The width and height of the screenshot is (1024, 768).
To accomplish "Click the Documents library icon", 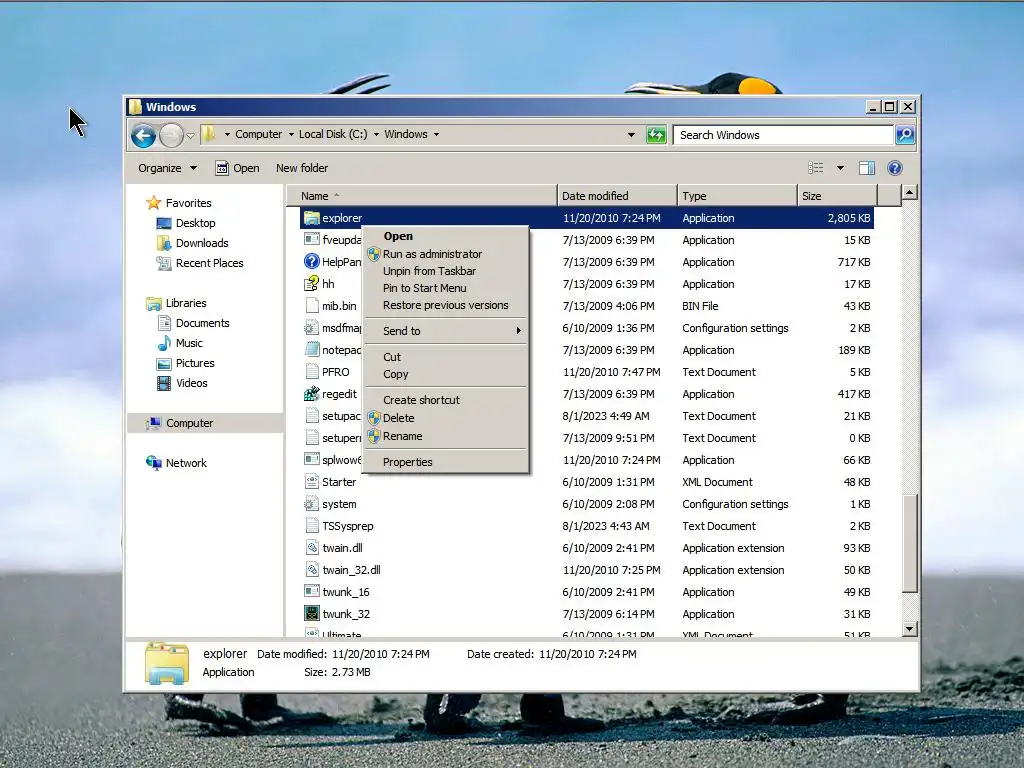I will click(x=164, y=323).
